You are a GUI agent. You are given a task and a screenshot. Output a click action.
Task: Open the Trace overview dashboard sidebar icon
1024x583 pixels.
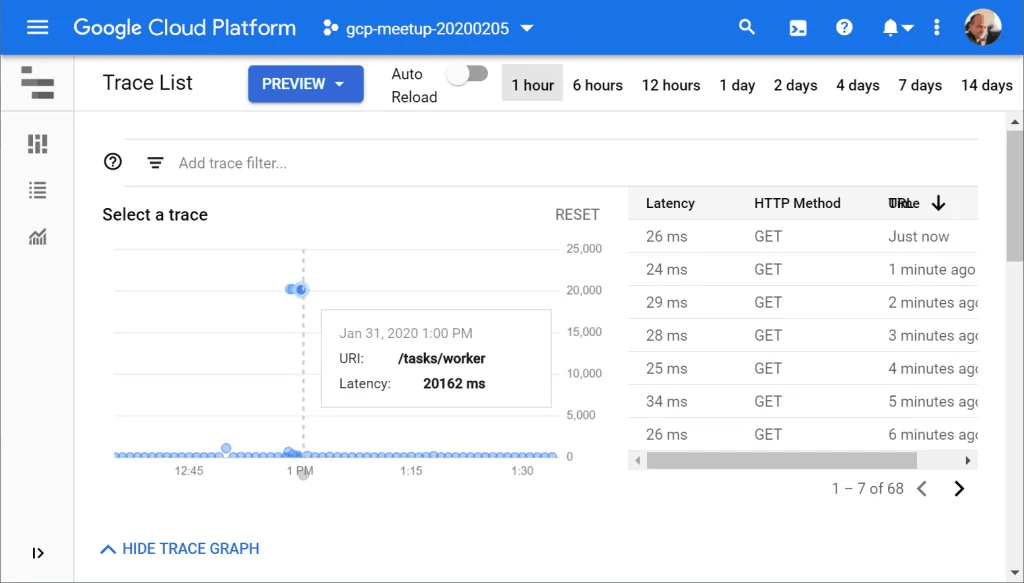pyautogui.click(x=38, y=144)
